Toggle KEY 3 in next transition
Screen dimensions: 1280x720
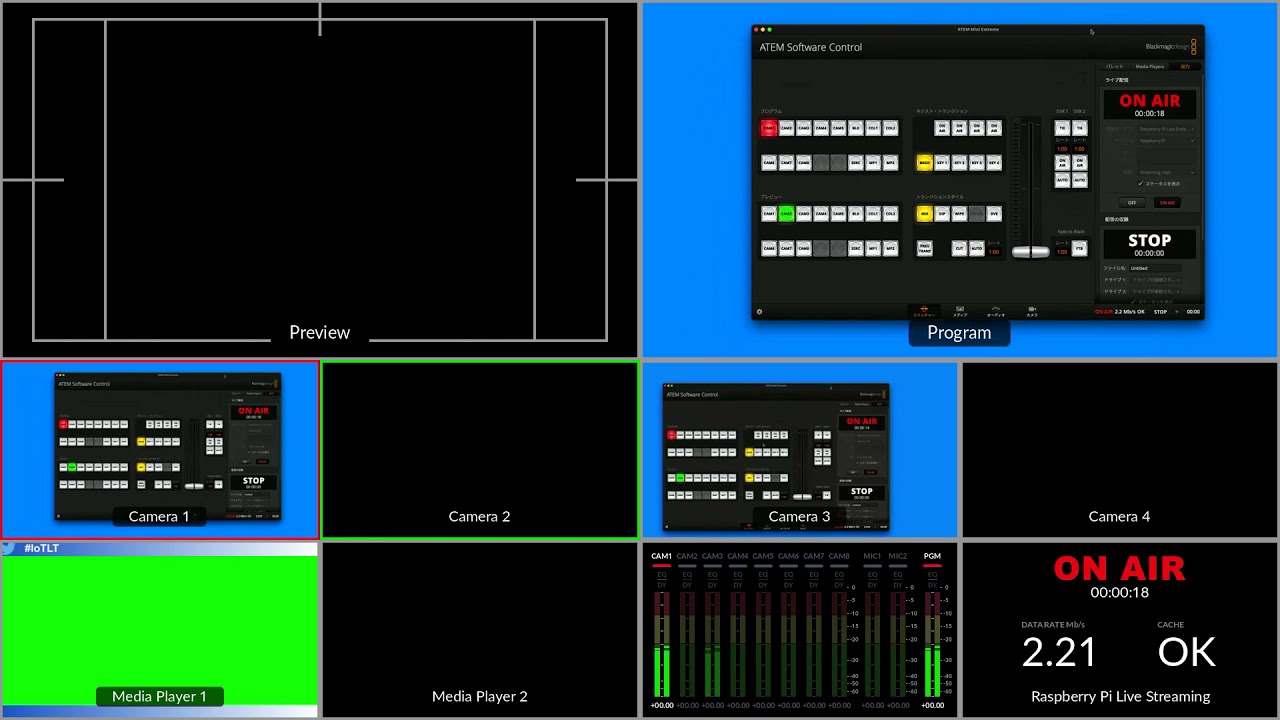(977, 163)
